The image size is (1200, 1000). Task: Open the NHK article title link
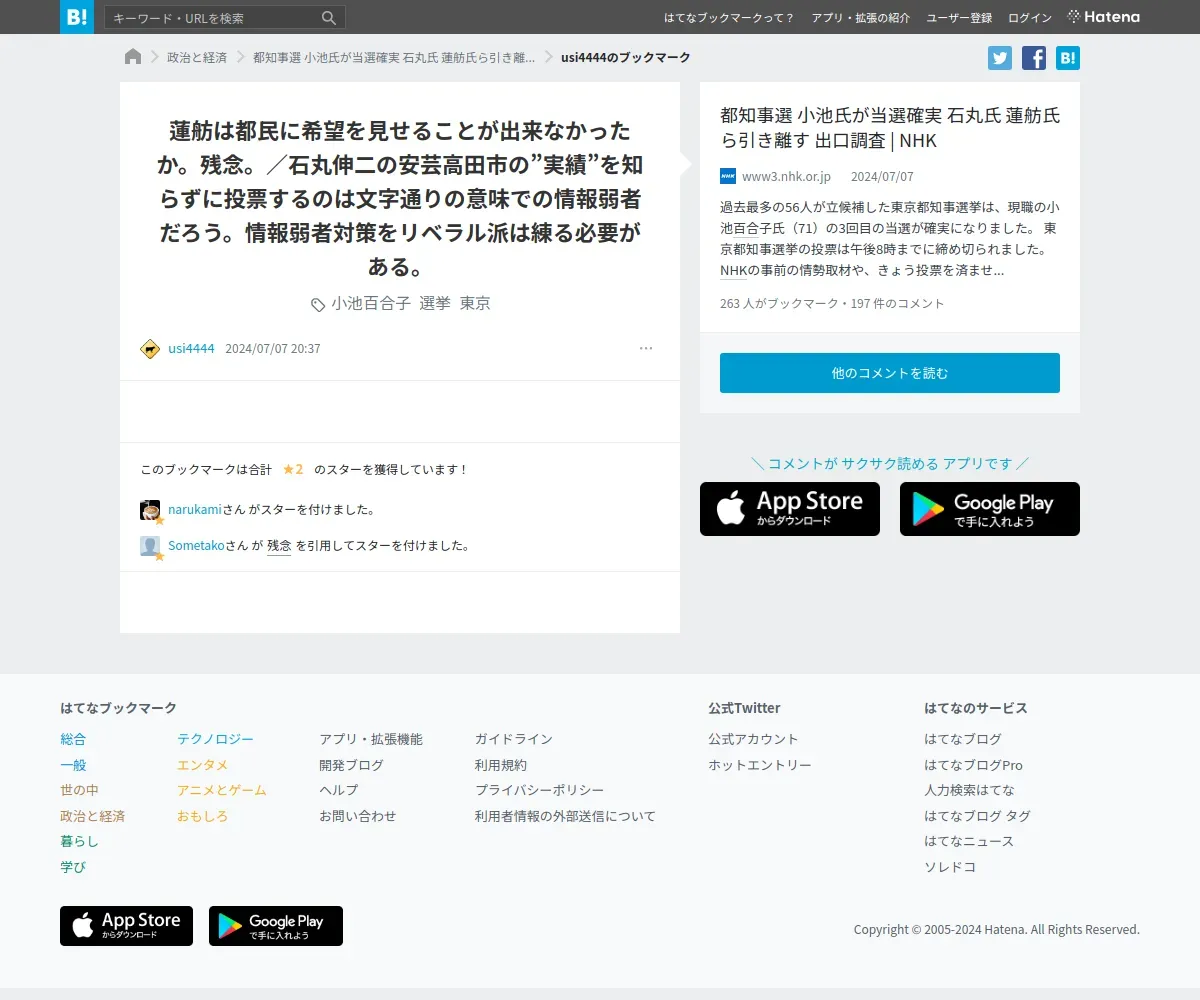pos(890,128)
